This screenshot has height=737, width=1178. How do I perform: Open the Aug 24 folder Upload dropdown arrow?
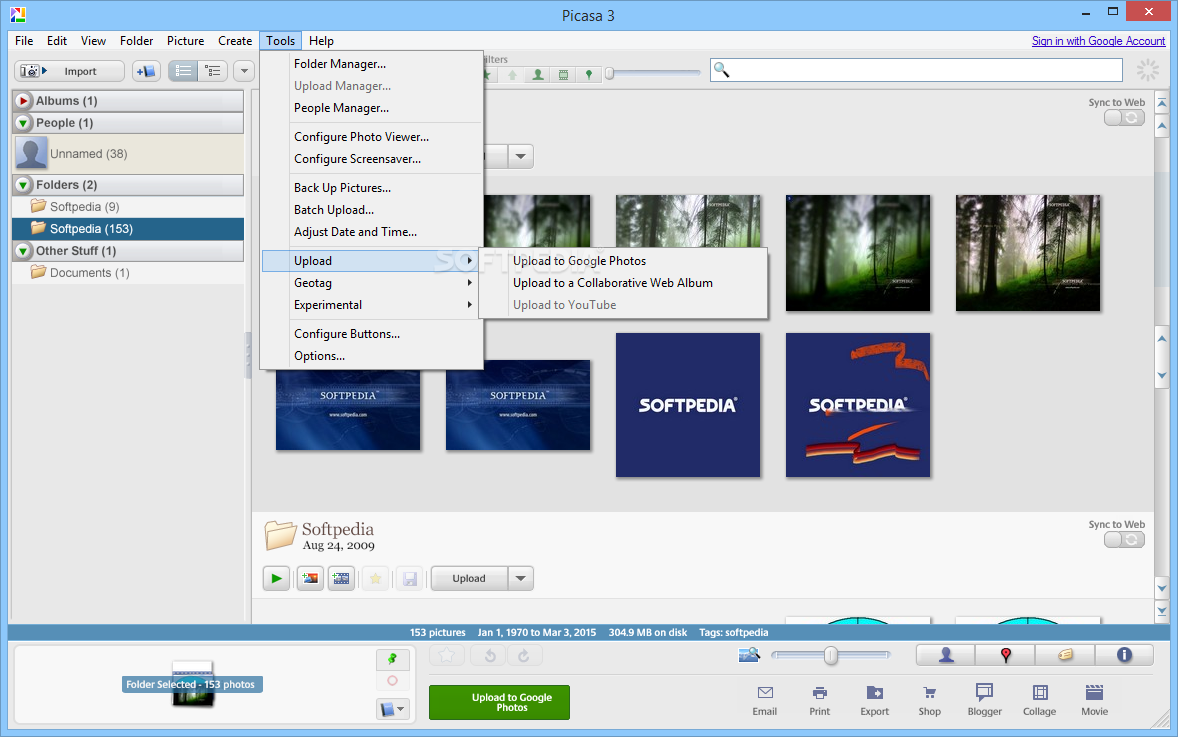pos(521,578)
